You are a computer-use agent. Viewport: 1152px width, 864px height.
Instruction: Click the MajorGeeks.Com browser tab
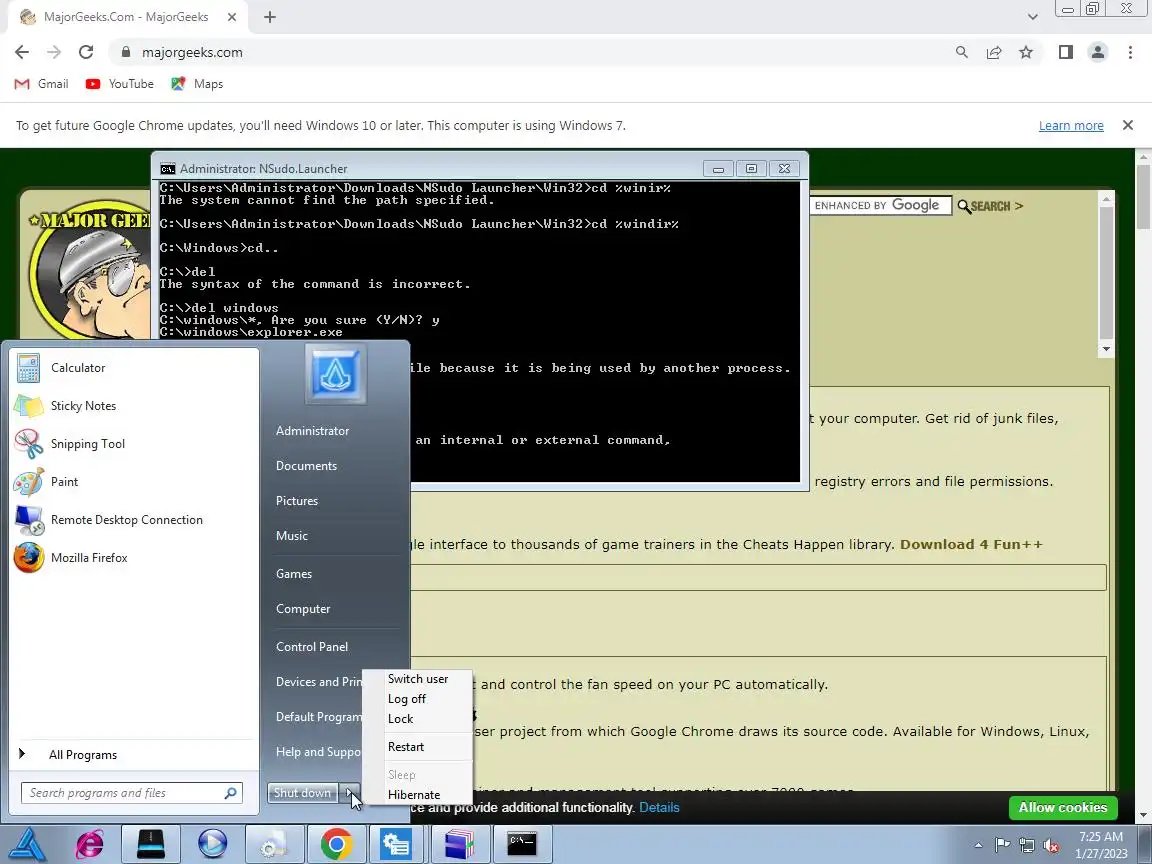tap(125, 17)
